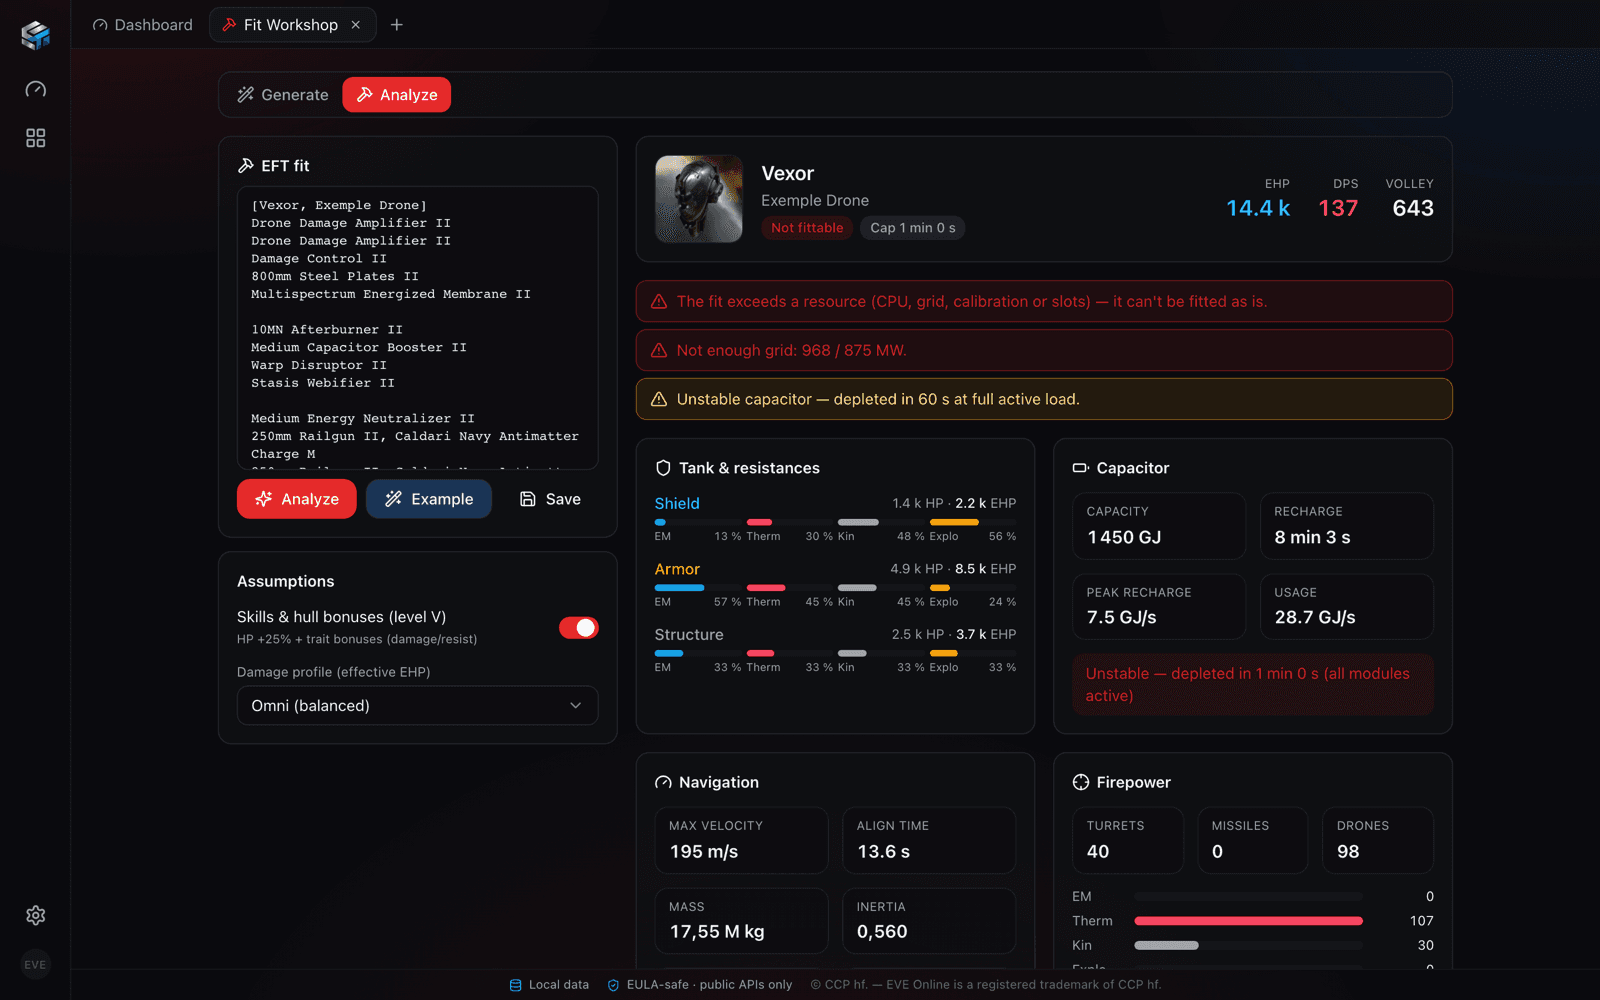
Task: Click the VOLLEY 643 value
Action: point(1413,208)
